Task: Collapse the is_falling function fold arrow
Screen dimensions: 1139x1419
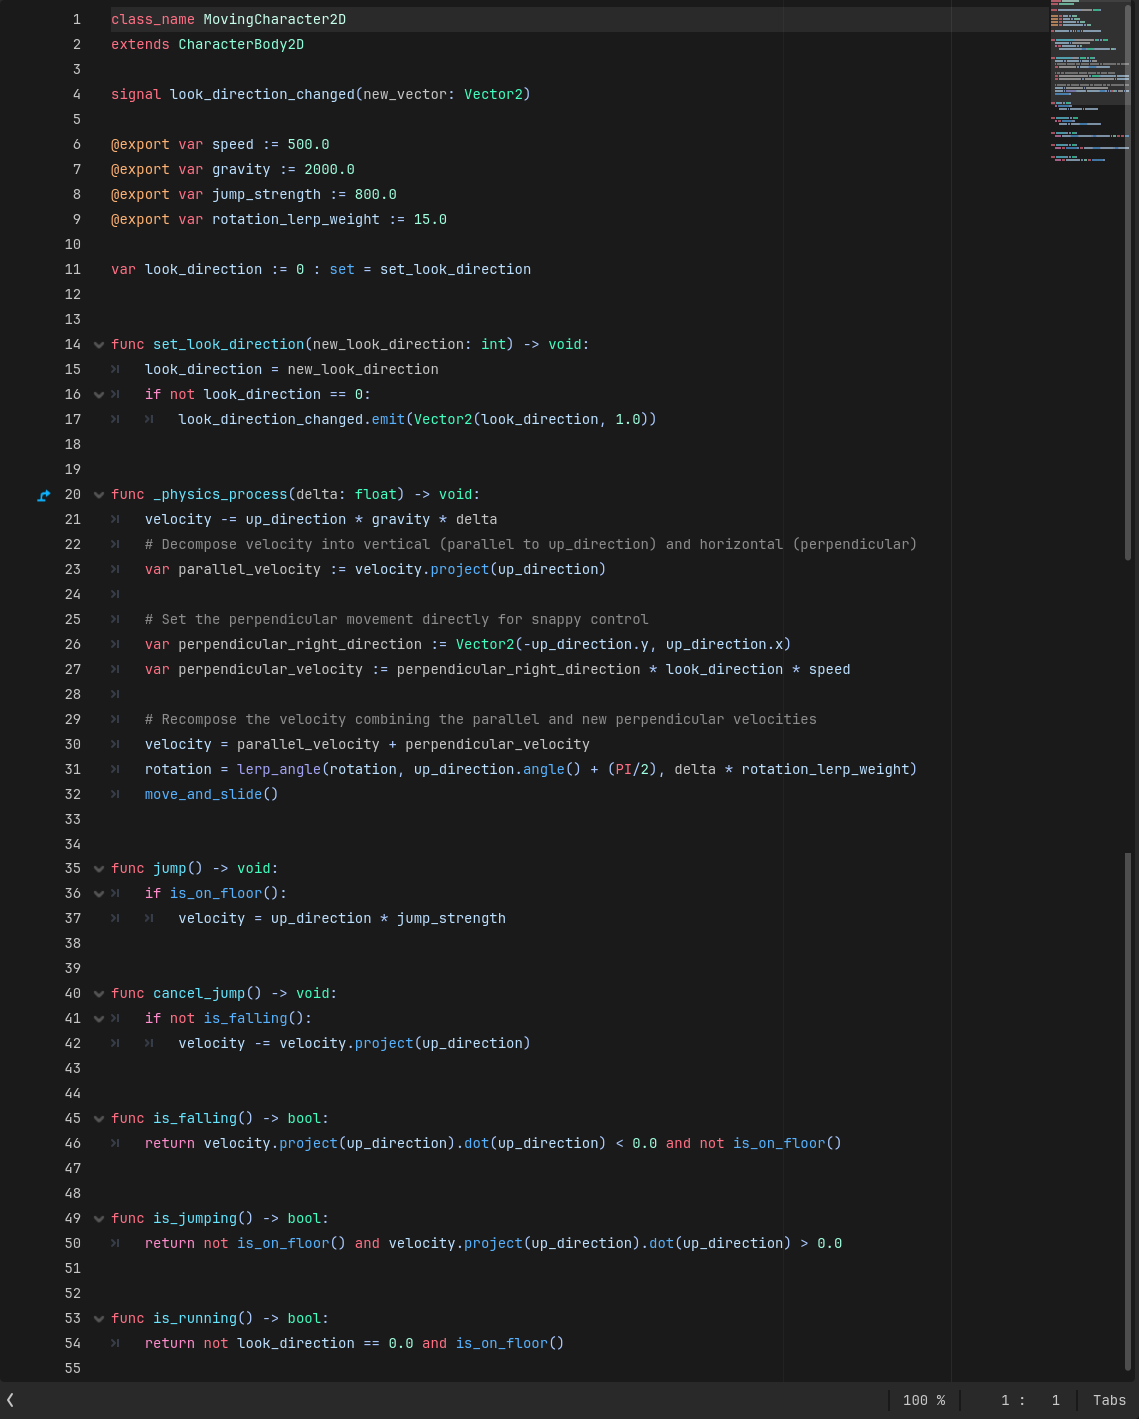Action: (99, 1119)
